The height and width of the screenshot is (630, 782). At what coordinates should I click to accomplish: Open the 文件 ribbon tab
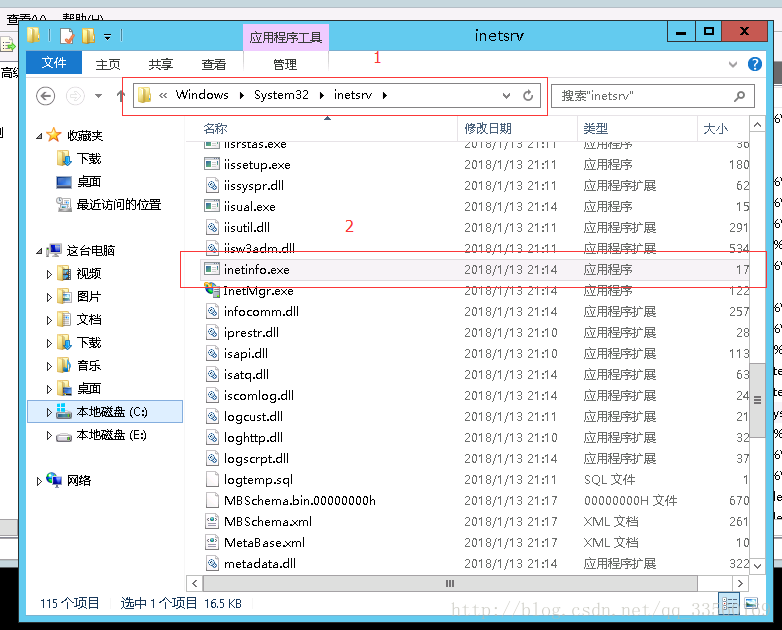click(53, 62)
